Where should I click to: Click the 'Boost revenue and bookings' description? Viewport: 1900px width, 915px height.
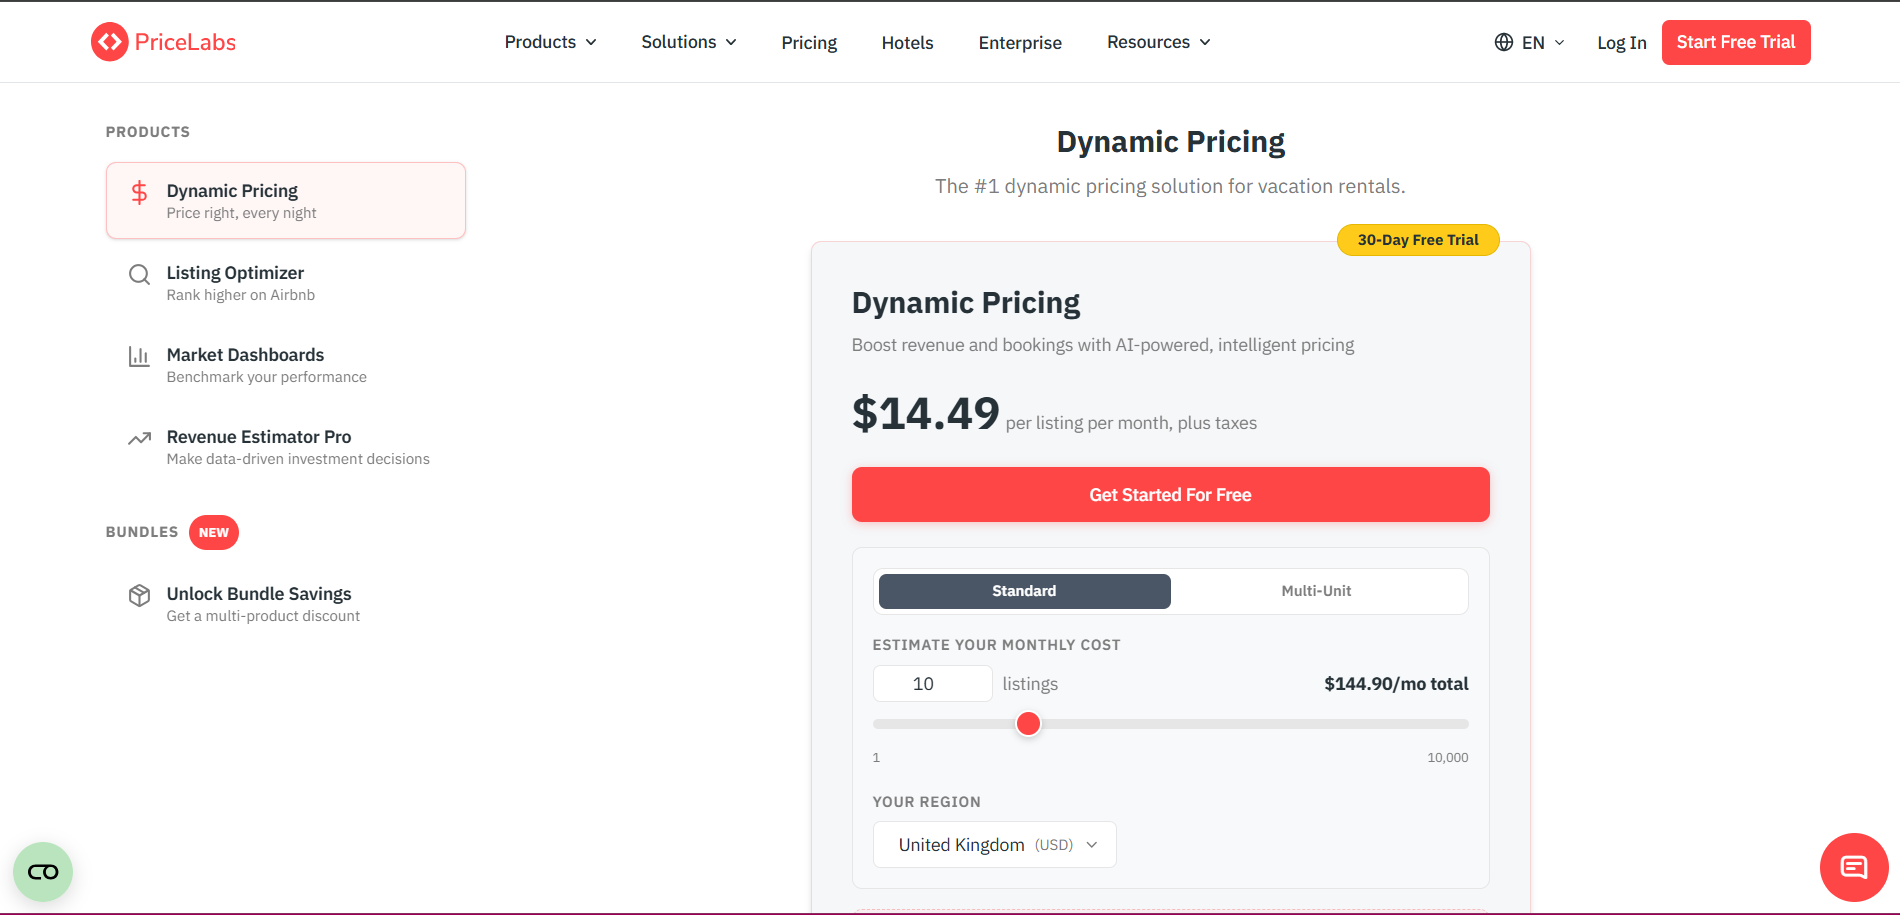point(1103,345)
